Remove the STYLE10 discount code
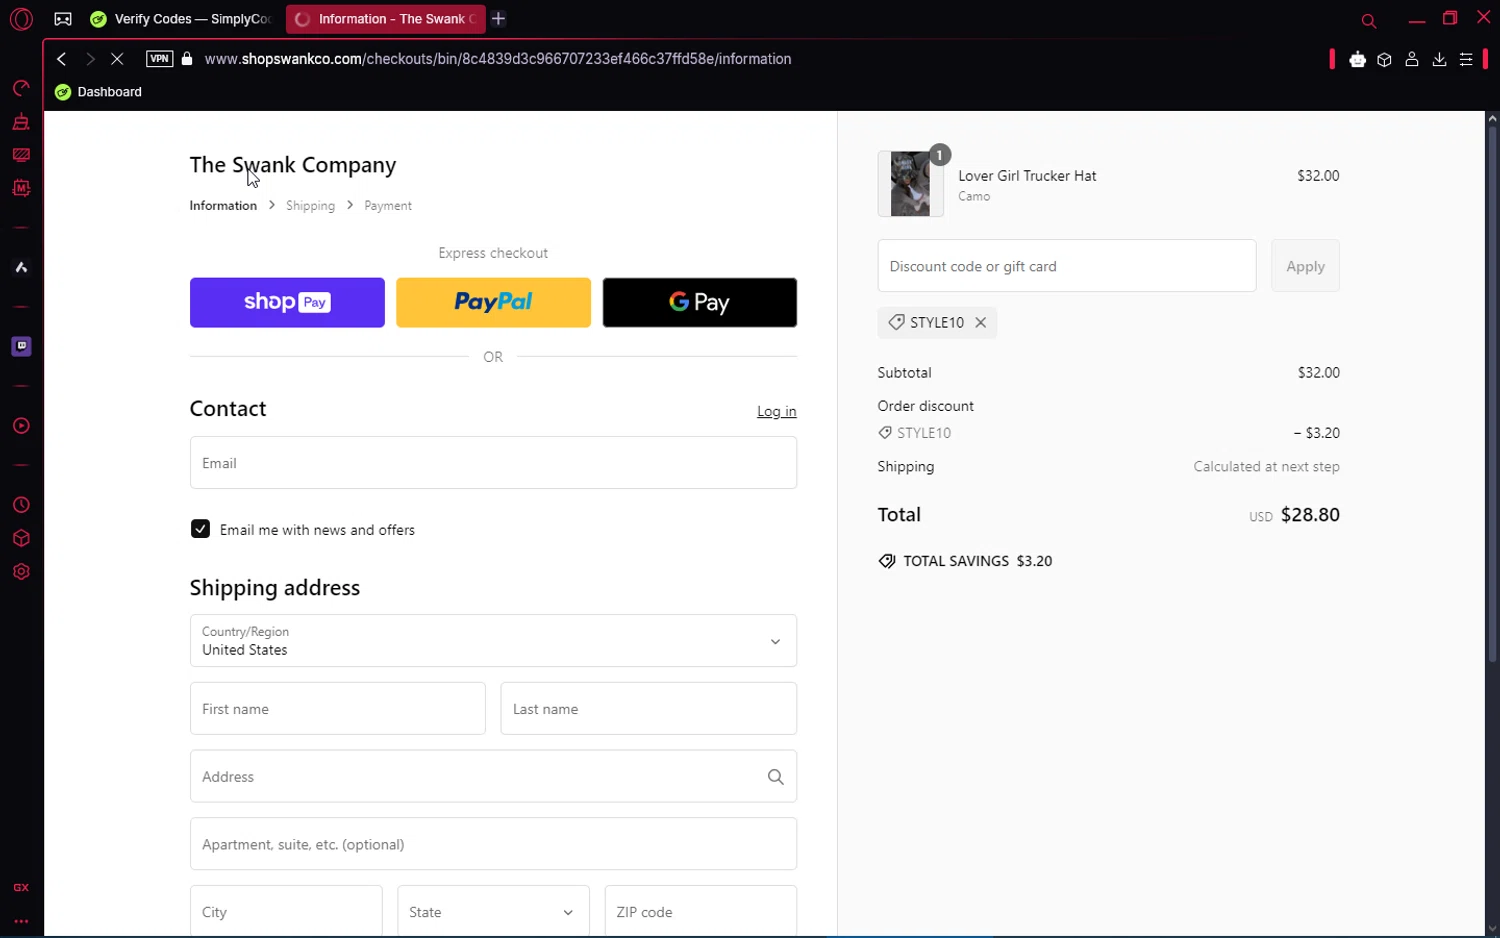 coord(981,322)
